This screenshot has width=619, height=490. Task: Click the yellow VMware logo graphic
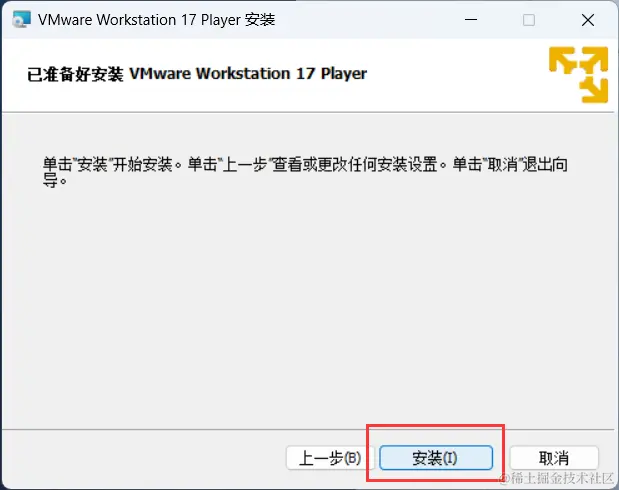tap(578, 75)
